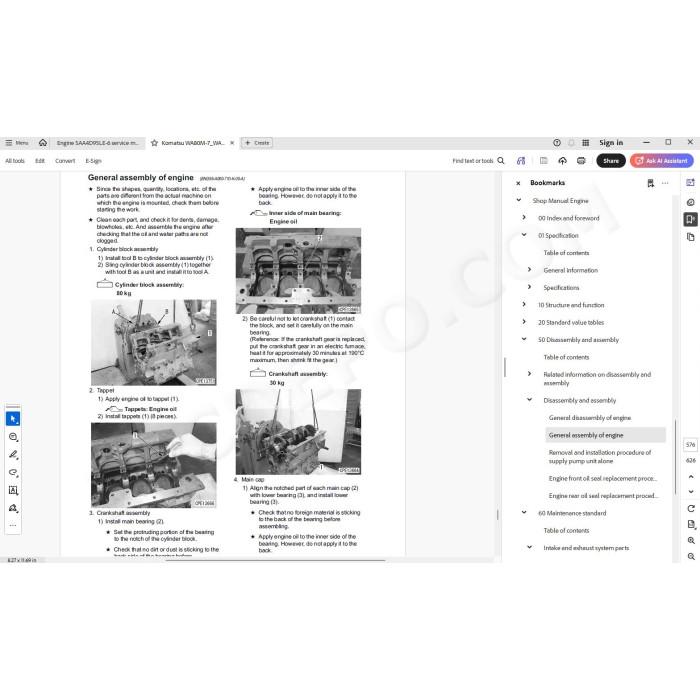Viewport: 700px width, 700px height.
Task: Open Engine front oil seal replacement bookmark
Action: click(603, 479)
